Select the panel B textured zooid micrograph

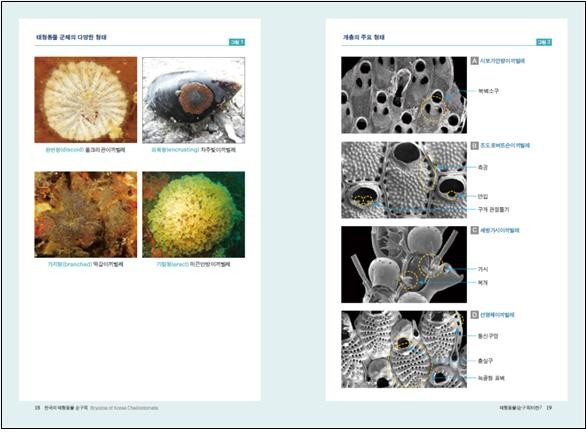coord(404,180)
